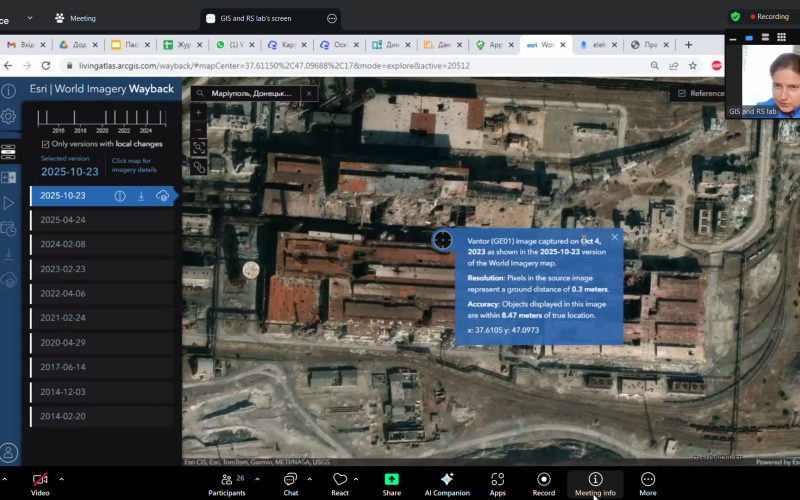Click the About info icon in sidebar
Viewport: 800px width, 500px height.
[9, 91]
